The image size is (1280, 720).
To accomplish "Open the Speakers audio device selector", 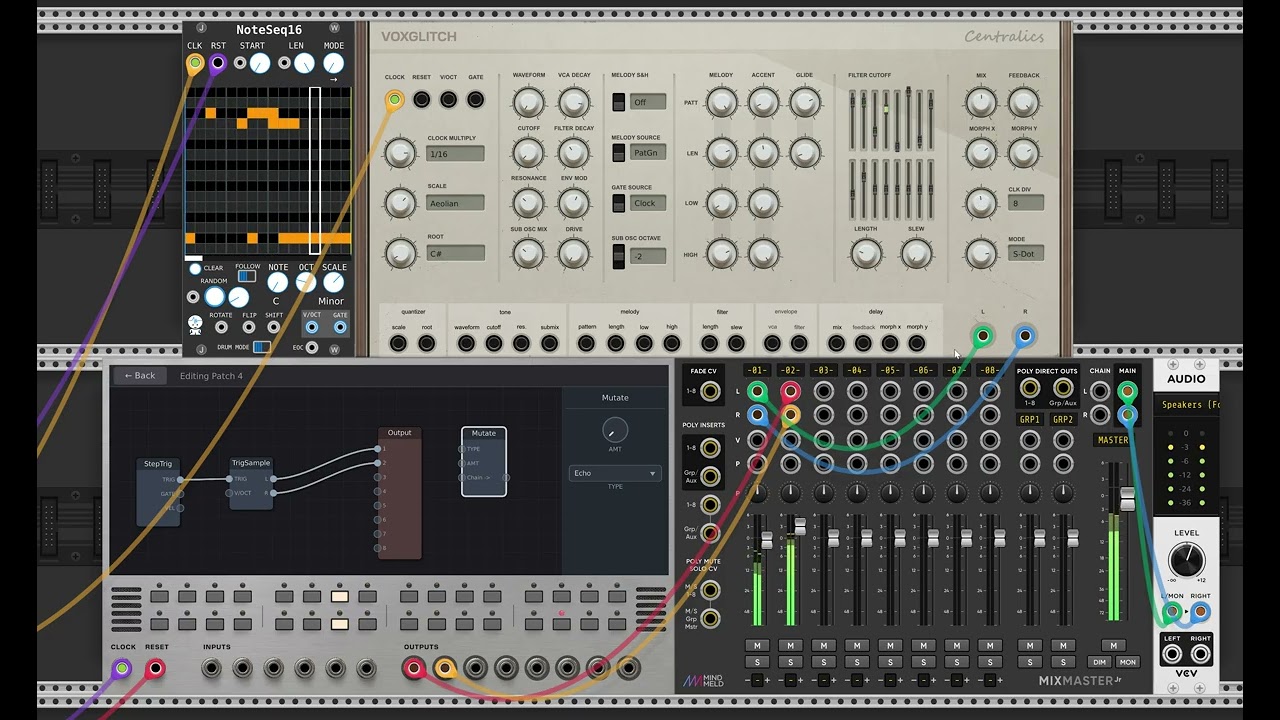I will [1187, 405].
